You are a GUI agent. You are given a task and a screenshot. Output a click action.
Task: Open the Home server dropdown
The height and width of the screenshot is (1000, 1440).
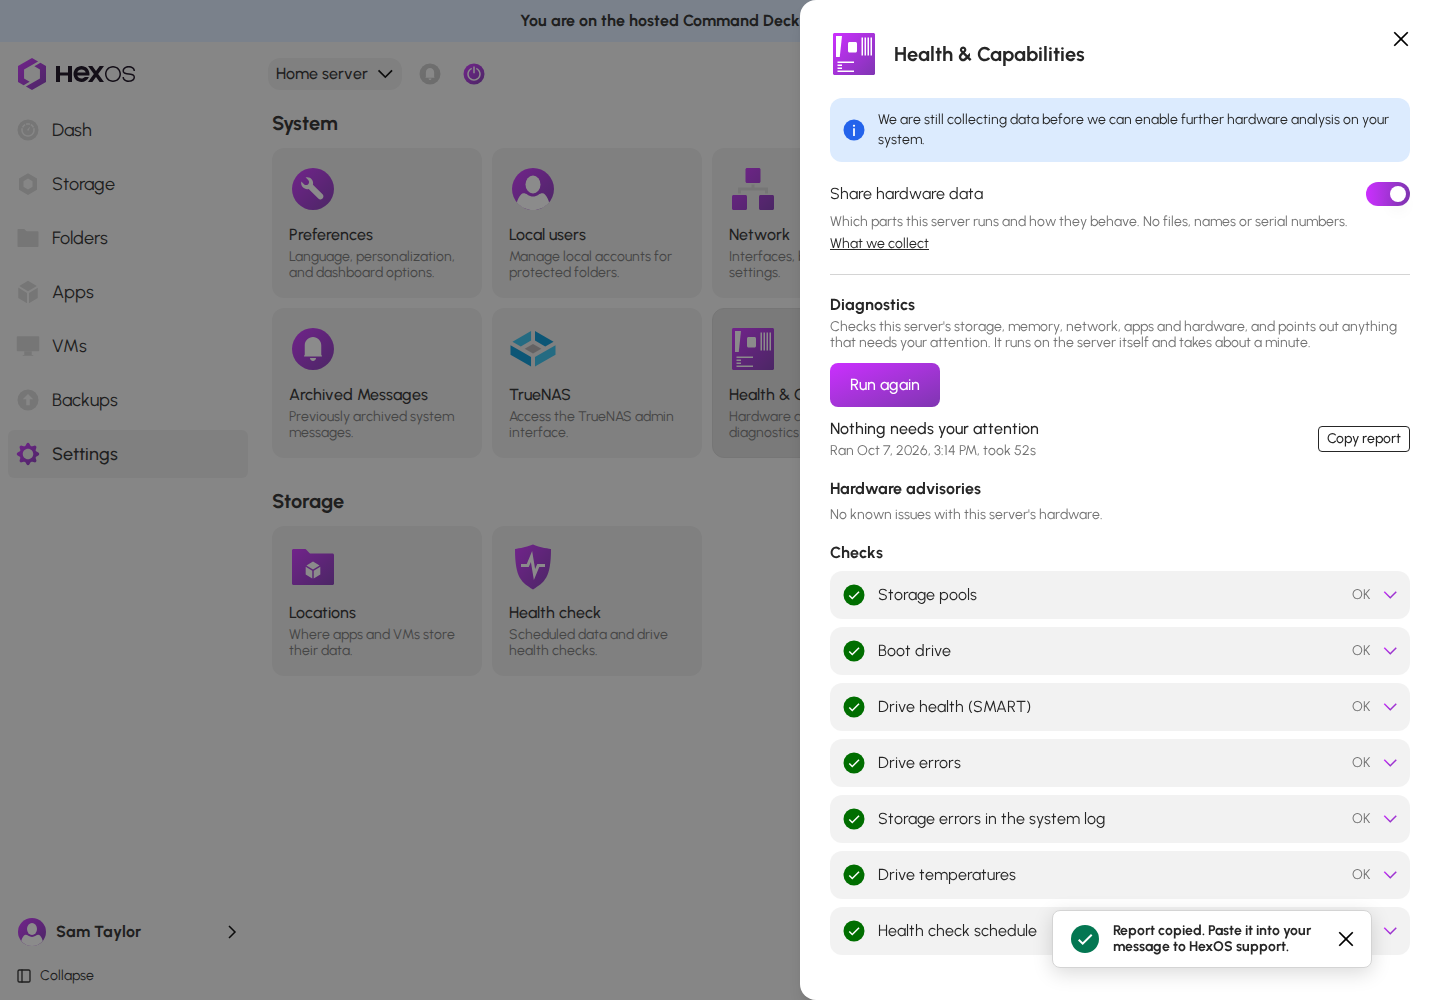pyautogui.click(x=334, y=74)
